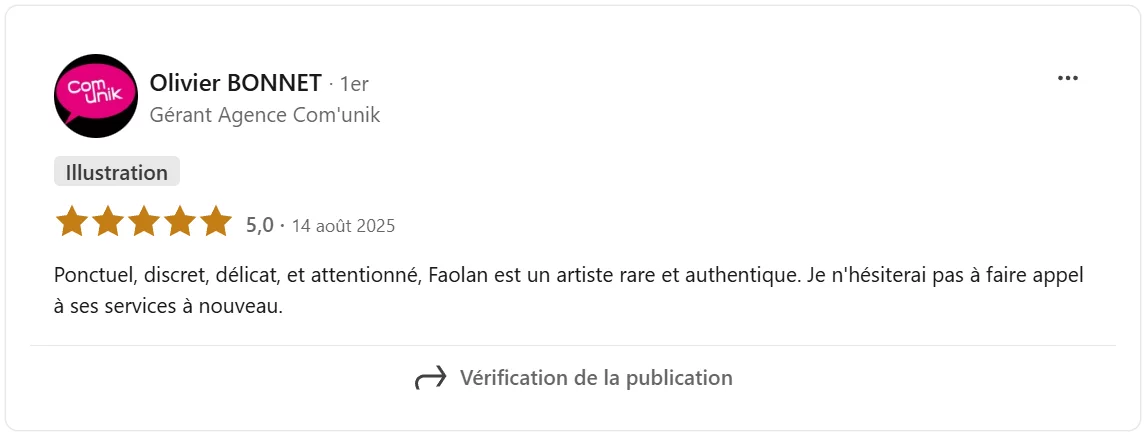Click the curved share arrow icon

[x=430, y=378]
